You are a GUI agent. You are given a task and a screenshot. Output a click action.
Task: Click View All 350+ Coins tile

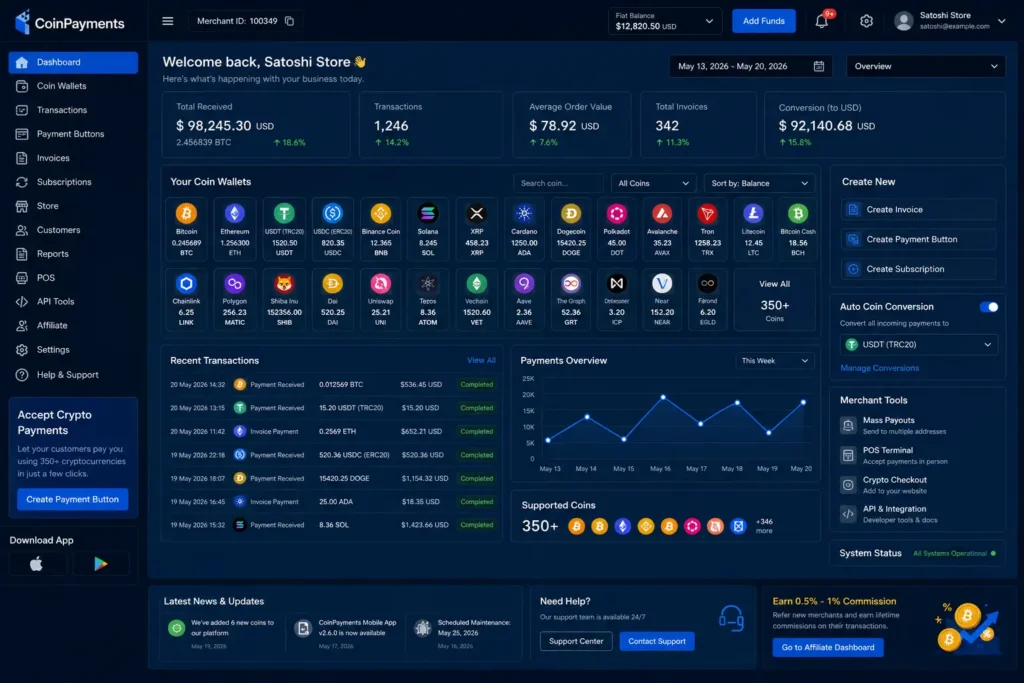point(775,300)
